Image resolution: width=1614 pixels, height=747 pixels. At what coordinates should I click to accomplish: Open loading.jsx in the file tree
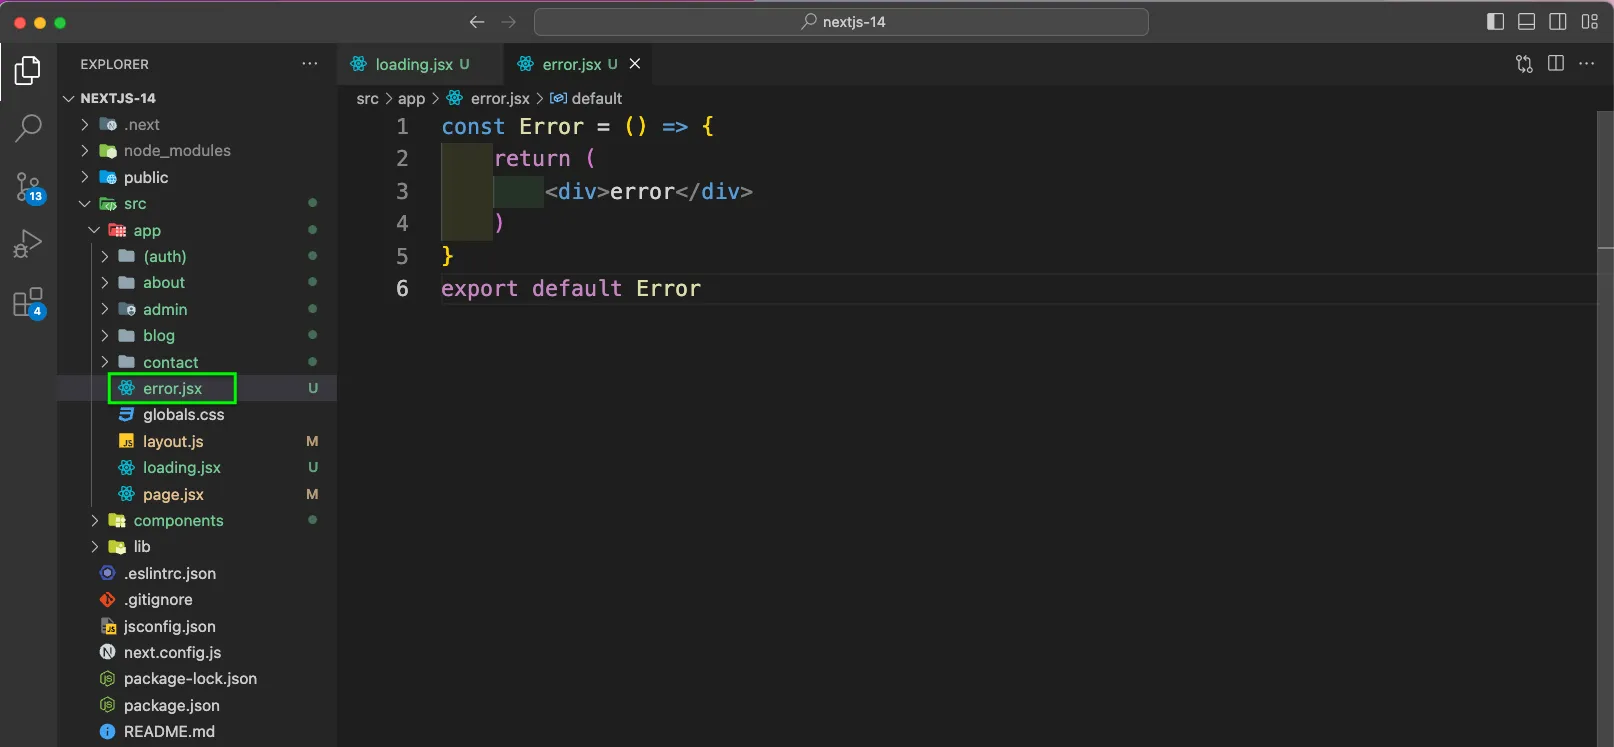pyautogui.click(x=197, y=468)
